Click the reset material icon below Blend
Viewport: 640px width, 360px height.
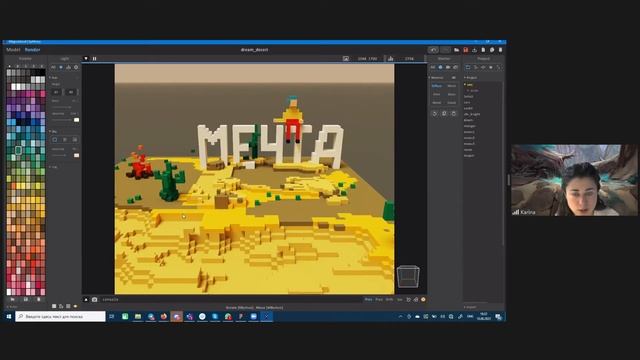tap(435, 113)
